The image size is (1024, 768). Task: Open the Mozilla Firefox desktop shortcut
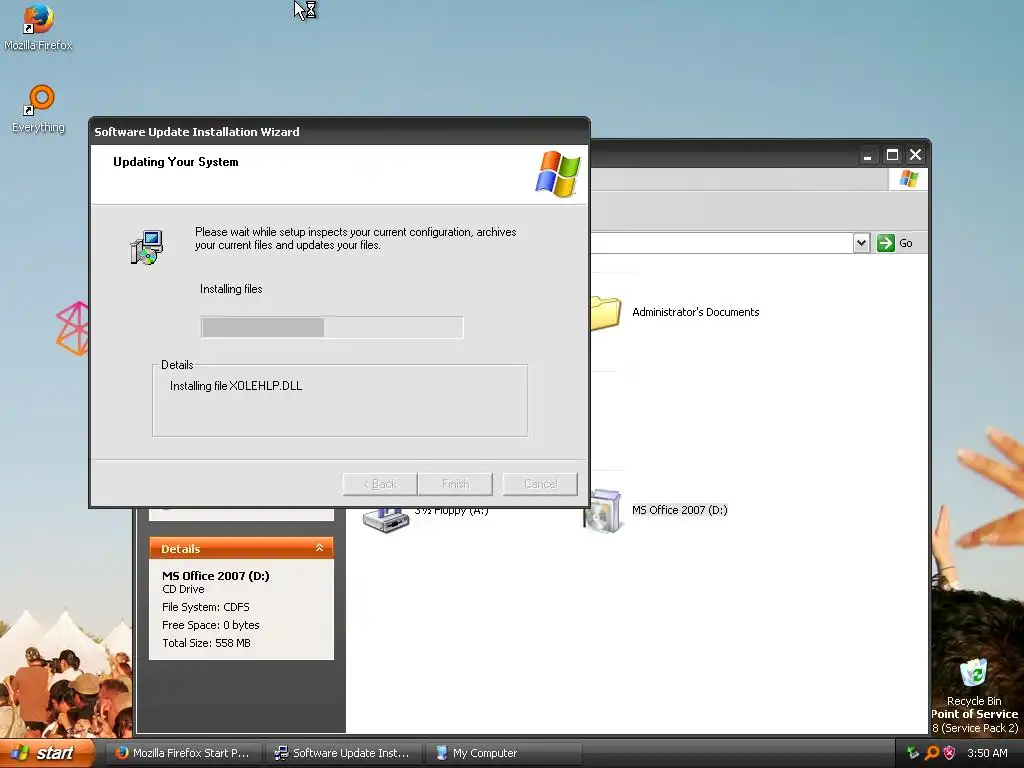38,27
